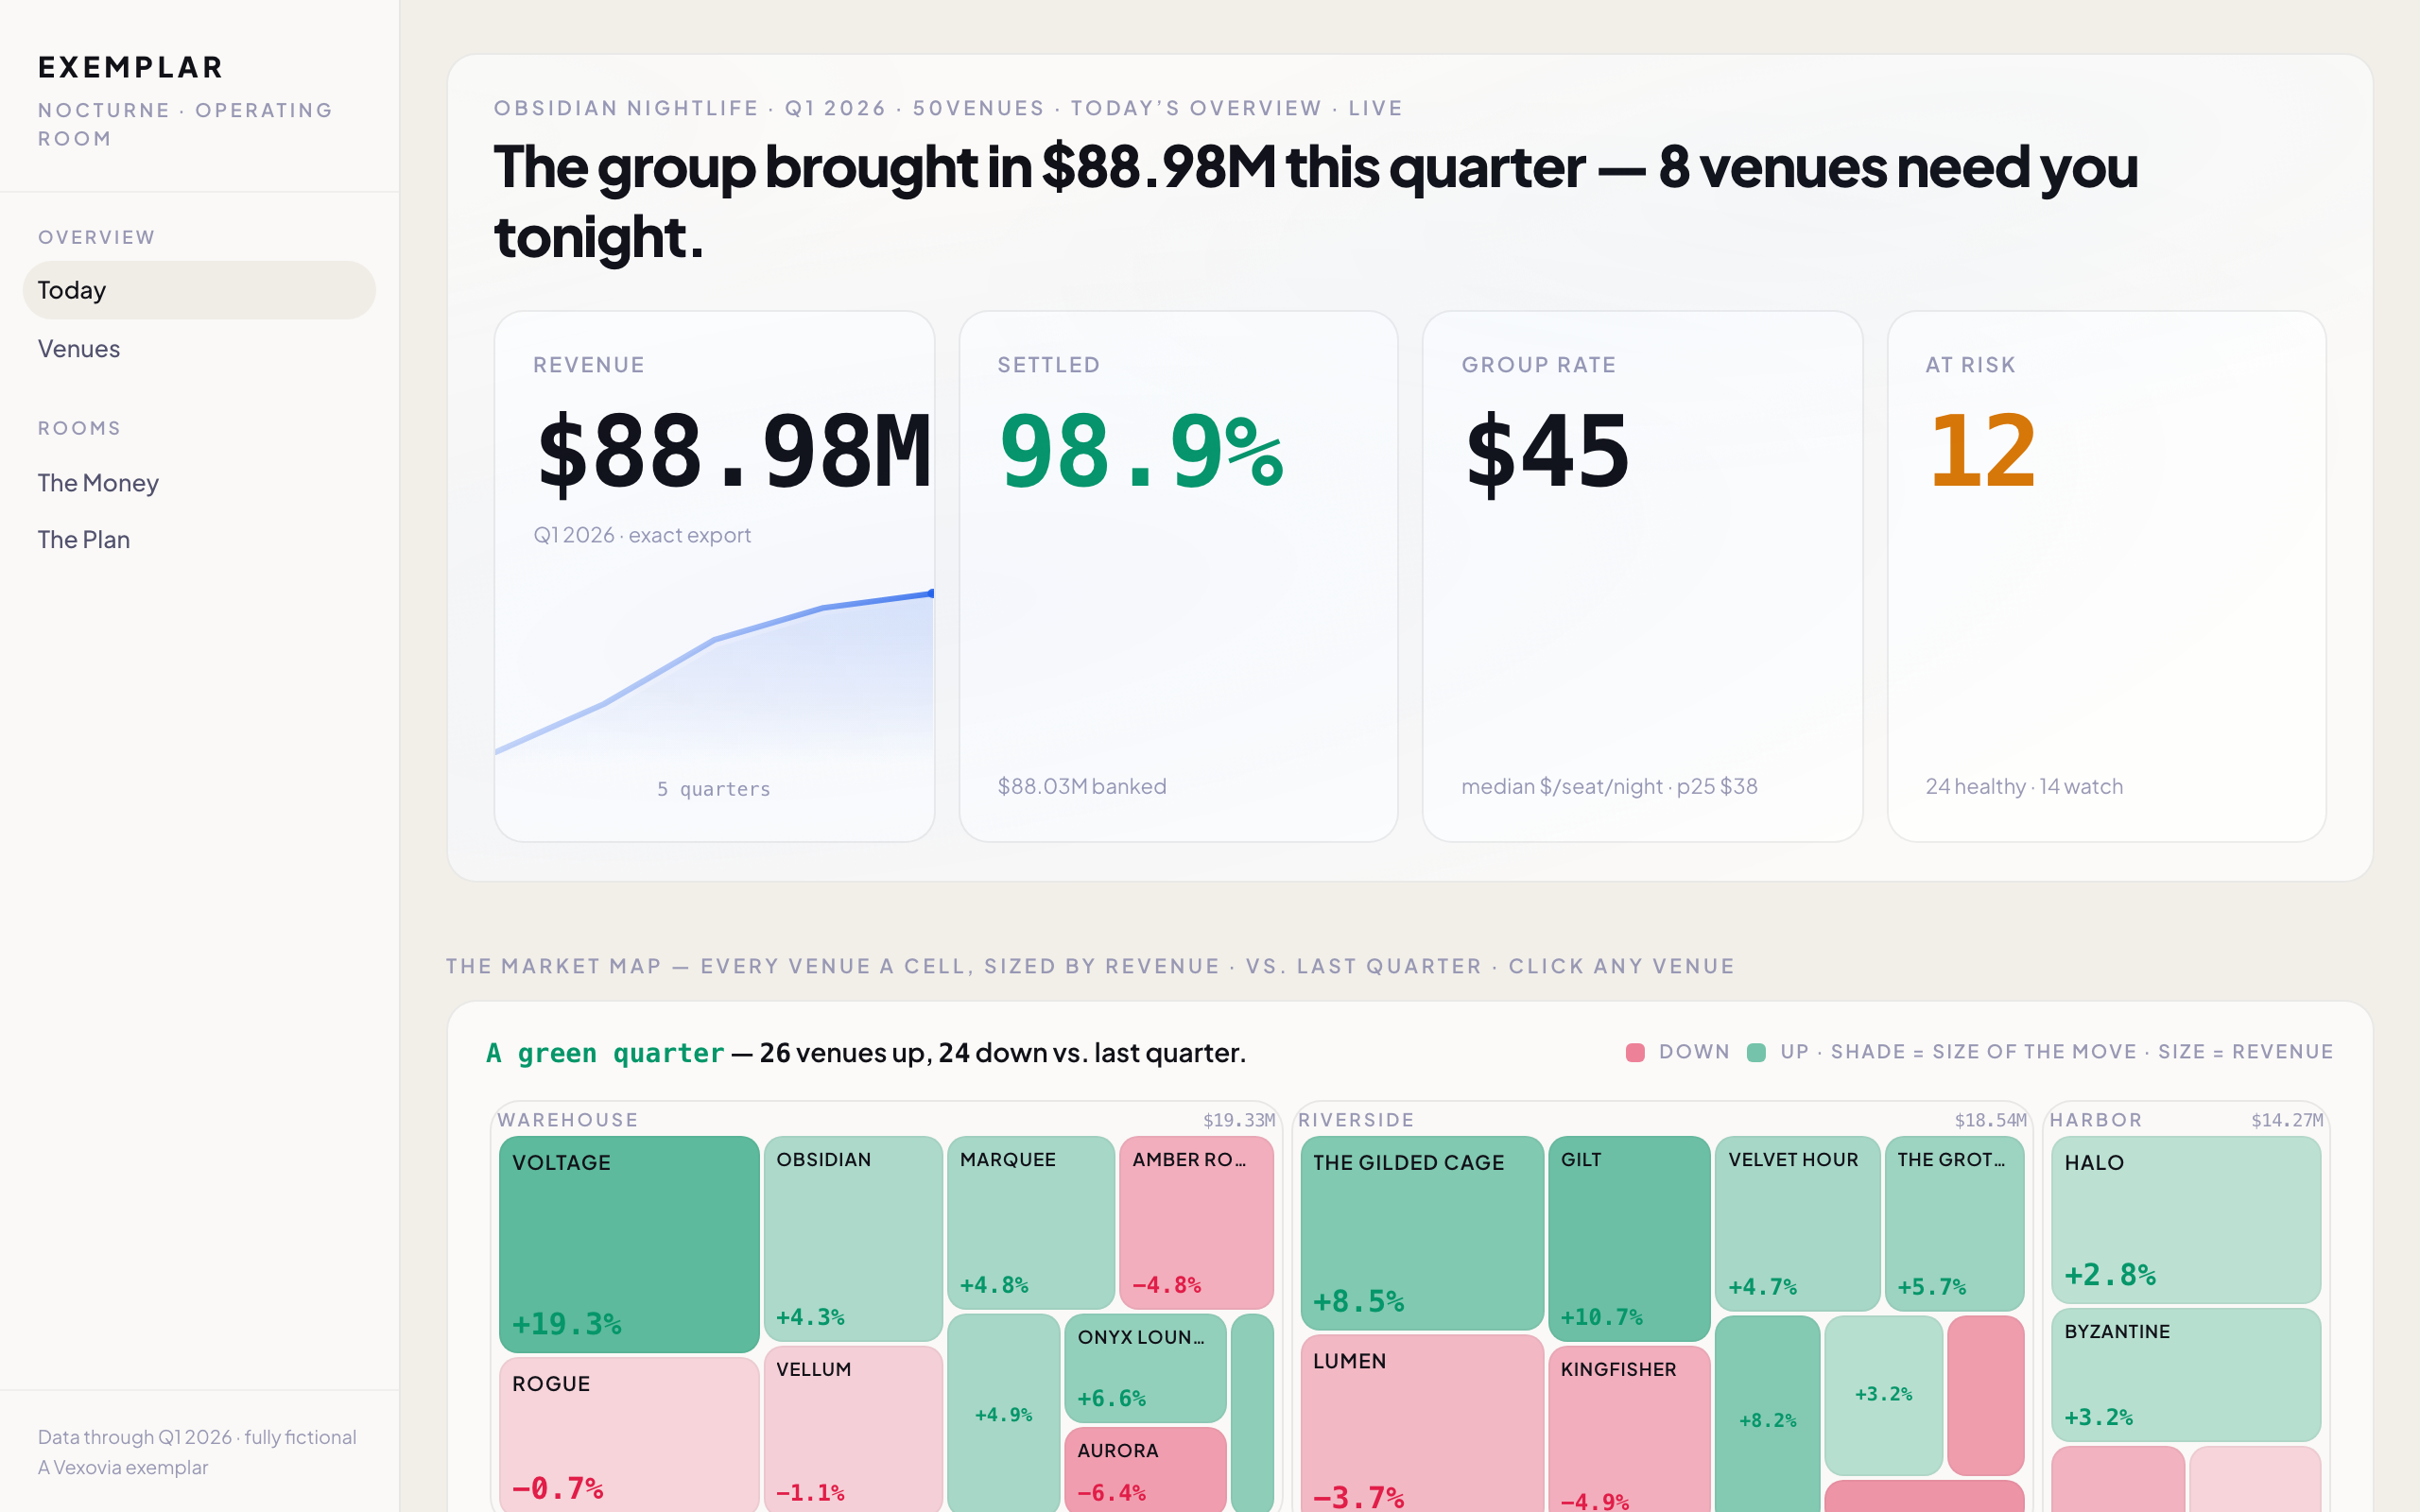Select the VELLUM venue cell

tap(853, 1429)
